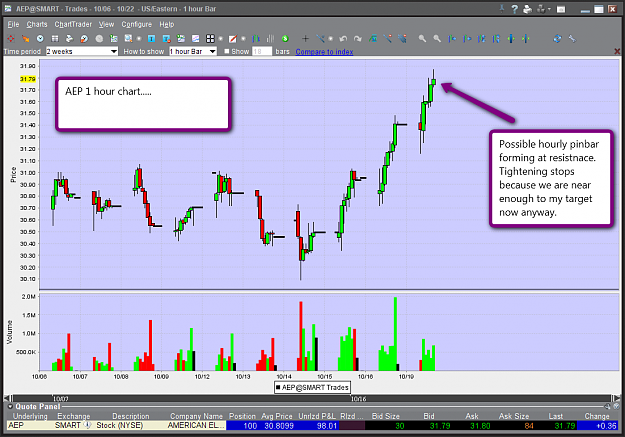This screenshot has width=625, height=437.
Task: Open the title bar layout dropdown arrow
Action: click(549, 9)
